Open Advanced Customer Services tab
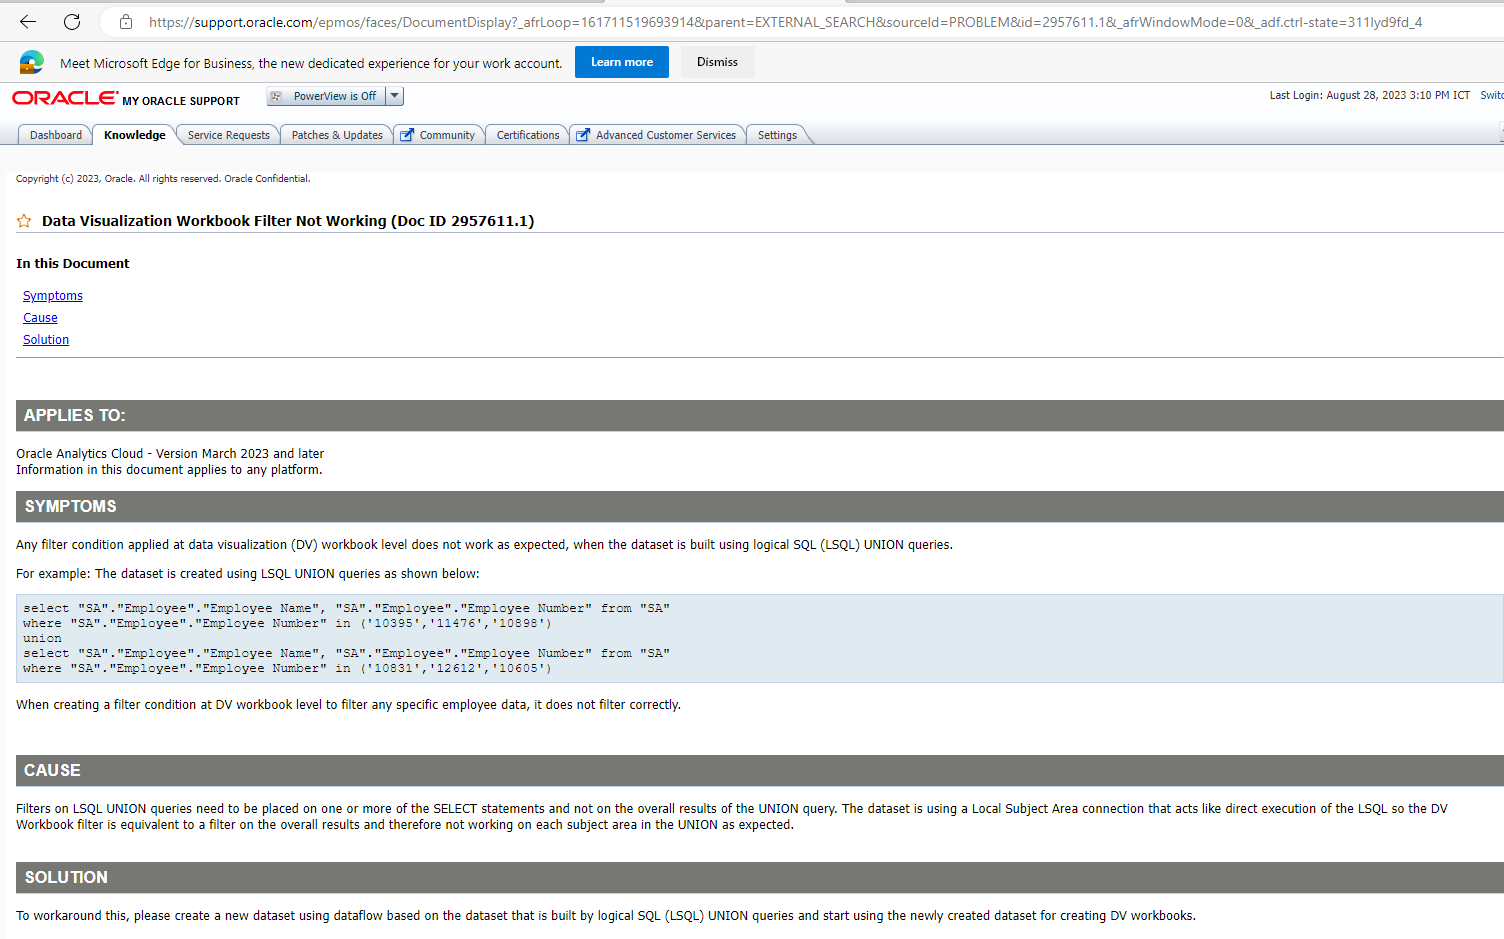Viewport: 1504px width, 939px height. (658, 135)
